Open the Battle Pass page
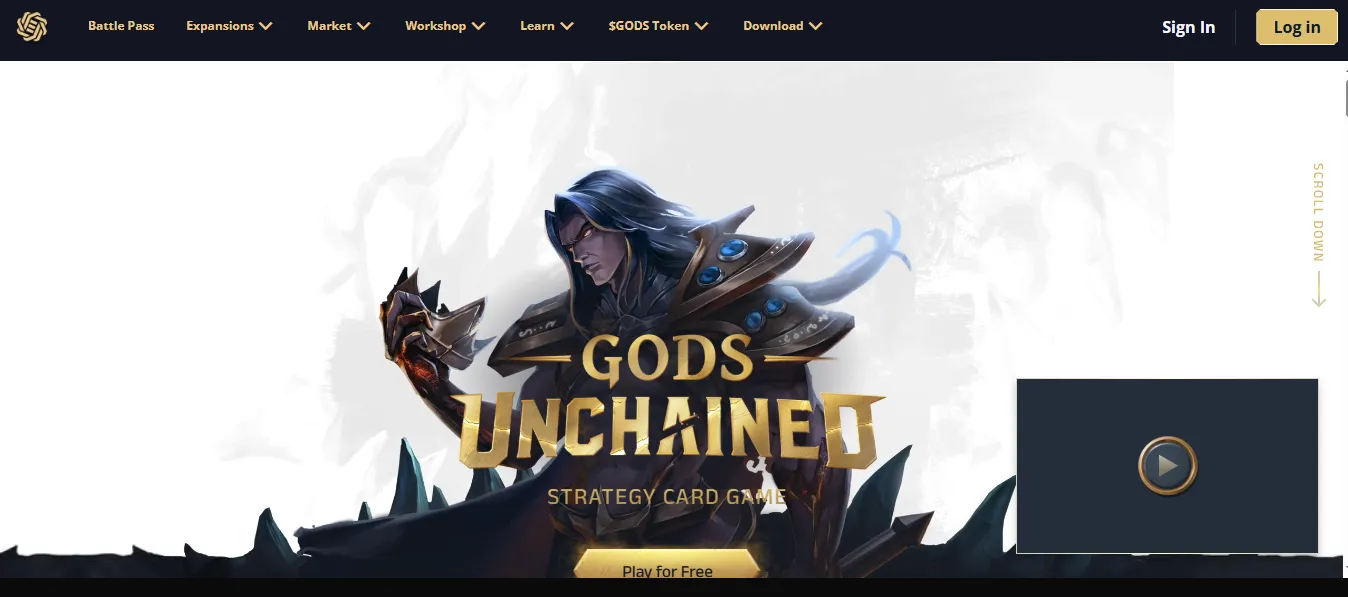Viewport: 1348px width, 597px height. [121, 26]
